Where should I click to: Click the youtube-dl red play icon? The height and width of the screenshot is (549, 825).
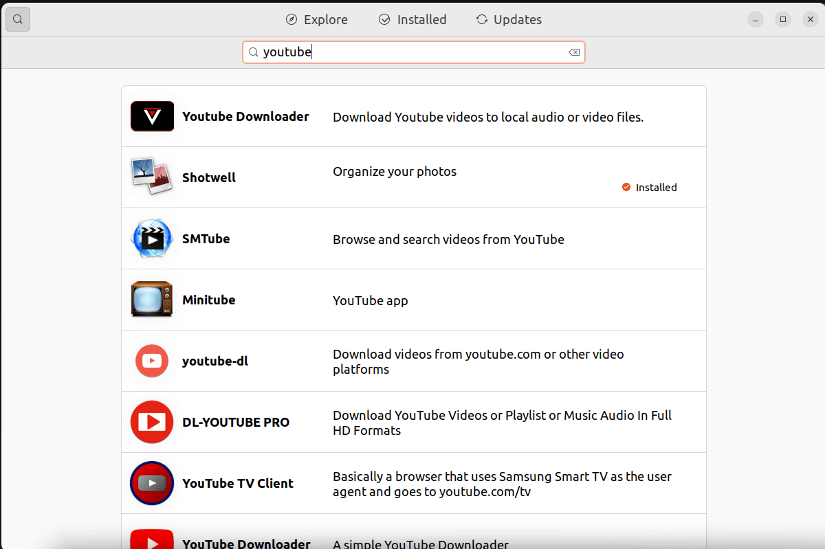[x=152, y=361]
